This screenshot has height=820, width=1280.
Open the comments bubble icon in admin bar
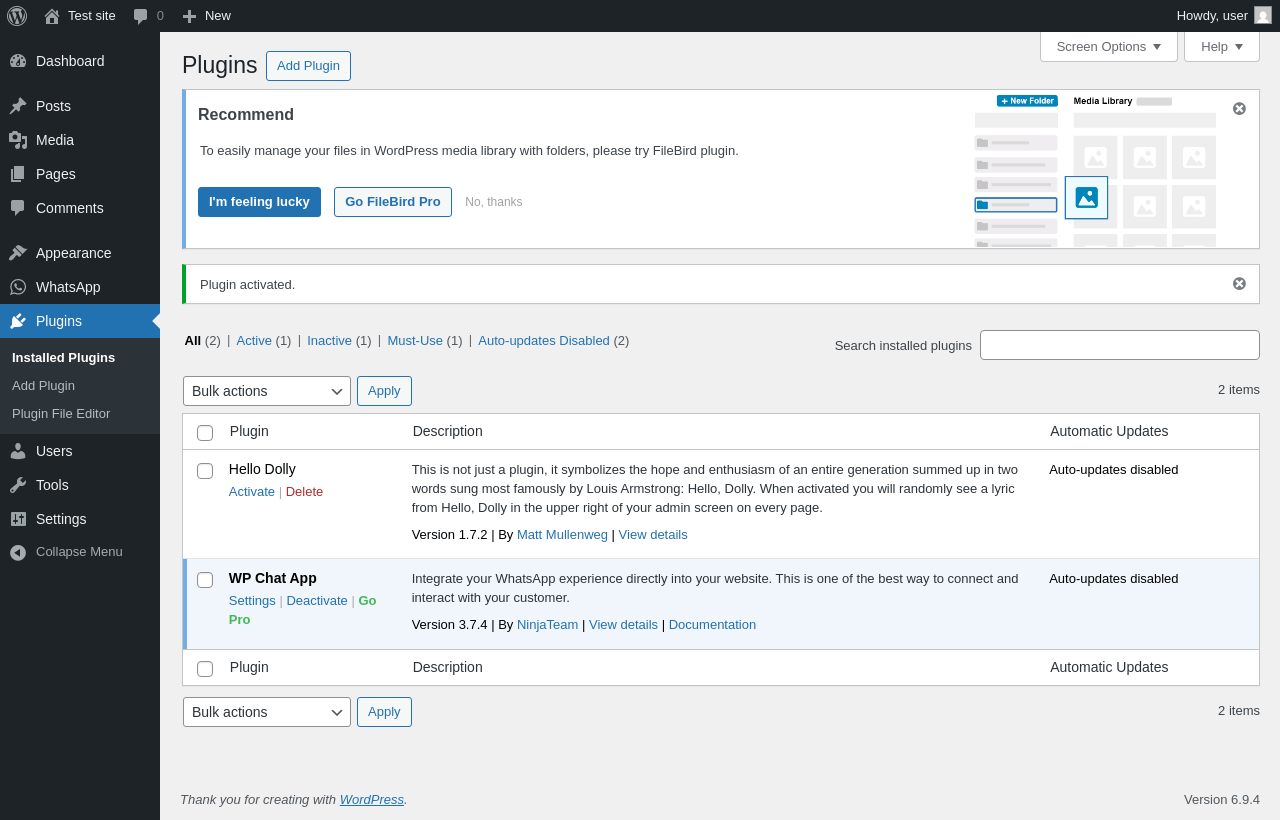click(x=141, y=16)
